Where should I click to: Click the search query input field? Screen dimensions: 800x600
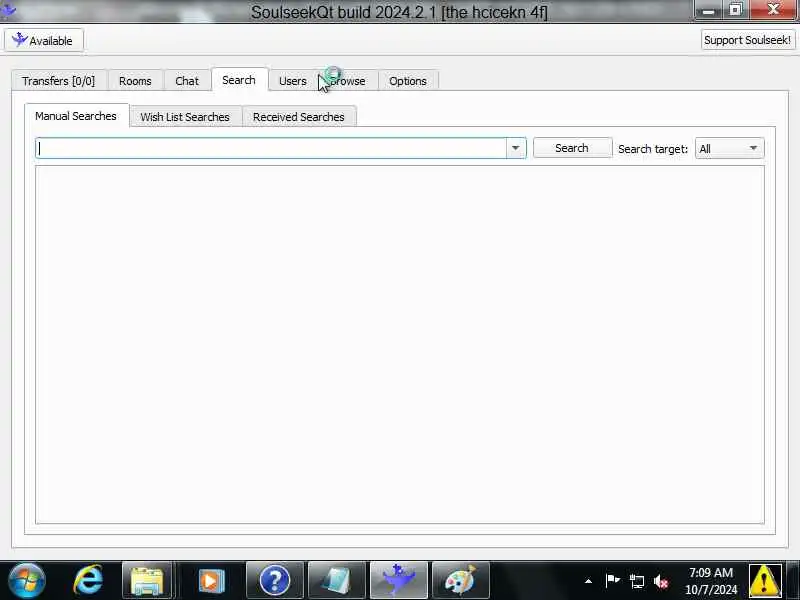pos(271,148)
